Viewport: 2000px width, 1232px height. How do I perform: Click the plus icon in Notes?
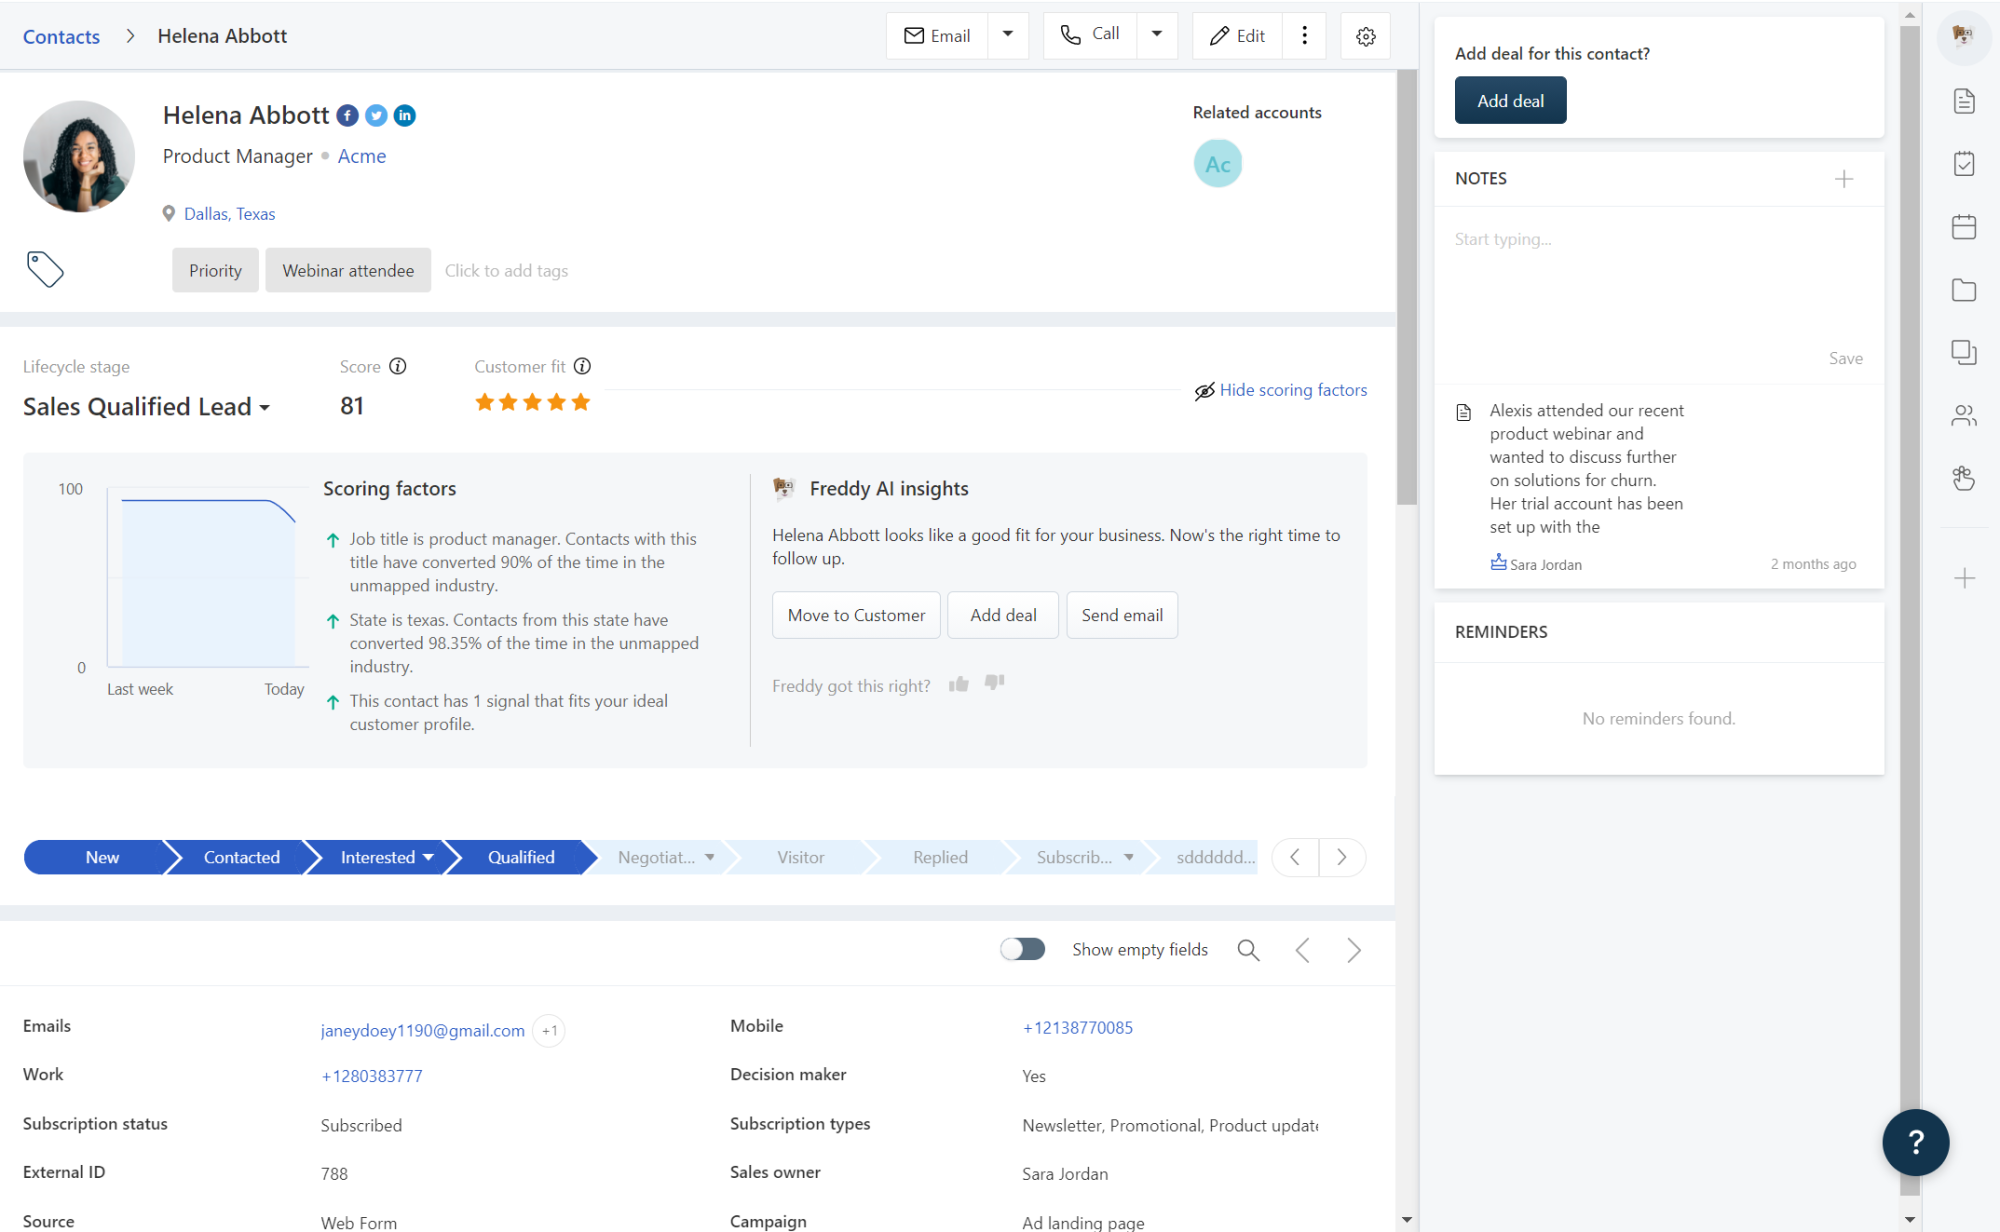1844,179
